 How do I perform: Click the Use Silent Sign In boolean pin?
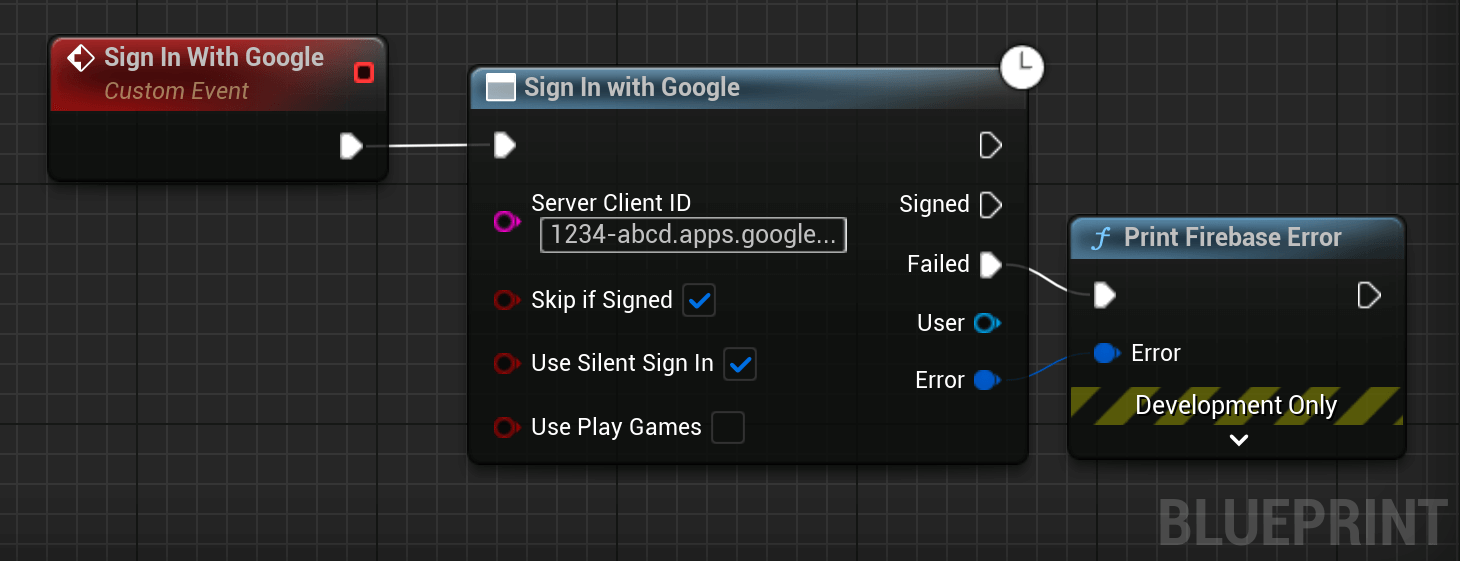click(507, 364)
